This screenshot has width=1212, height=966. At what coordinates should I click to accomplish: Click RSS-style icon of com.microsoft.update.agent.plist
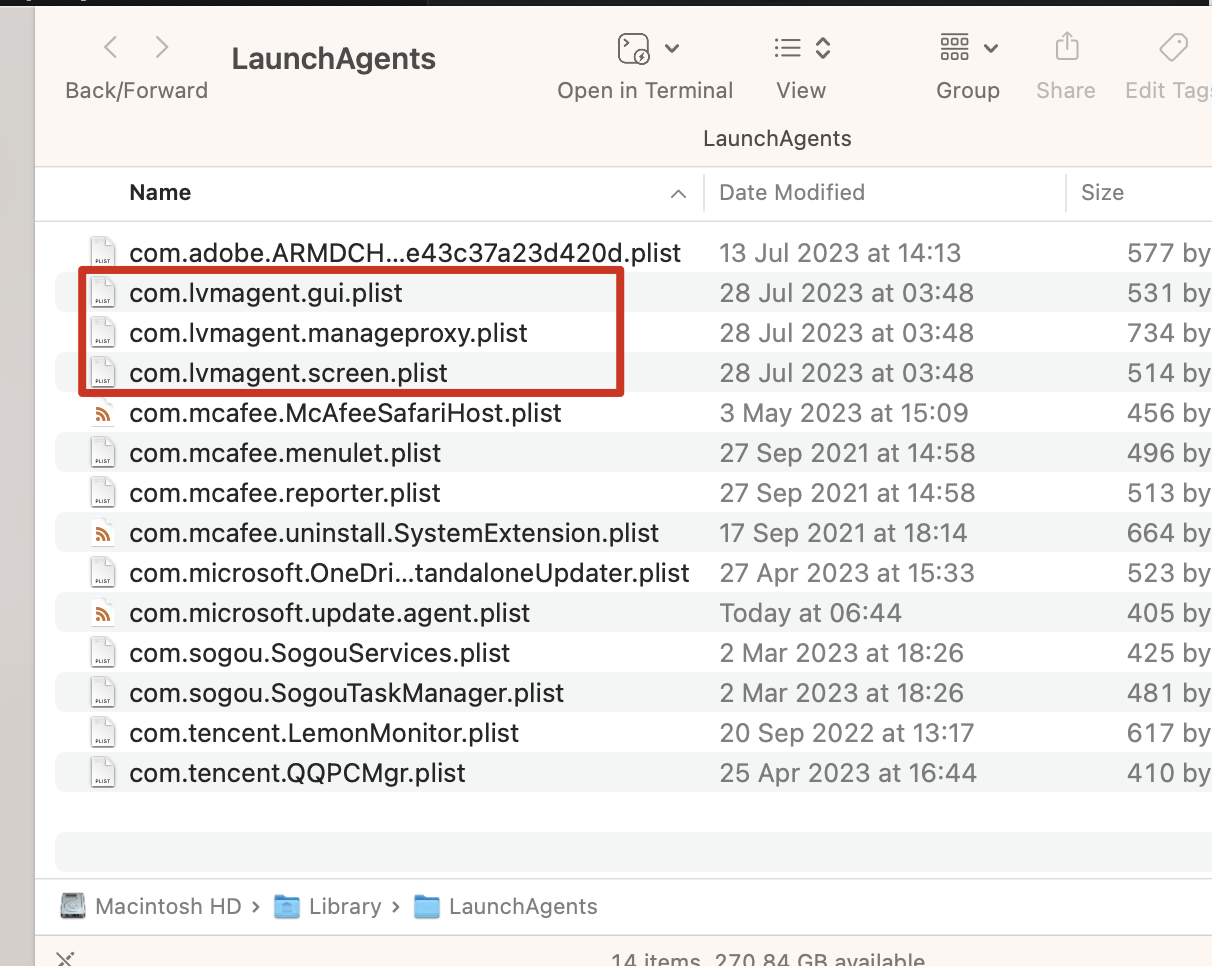pyautogui.click(x=102, y=613)
